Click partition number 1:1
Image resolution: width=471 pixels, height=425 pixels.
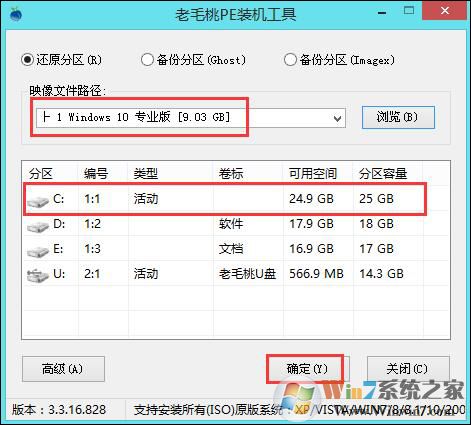pyautogui.click(x=92, y=199)
